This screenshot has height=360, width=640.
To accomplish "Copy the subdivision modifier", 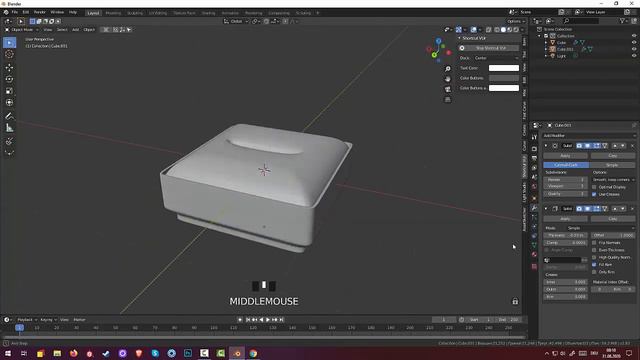I will [613, 156].
